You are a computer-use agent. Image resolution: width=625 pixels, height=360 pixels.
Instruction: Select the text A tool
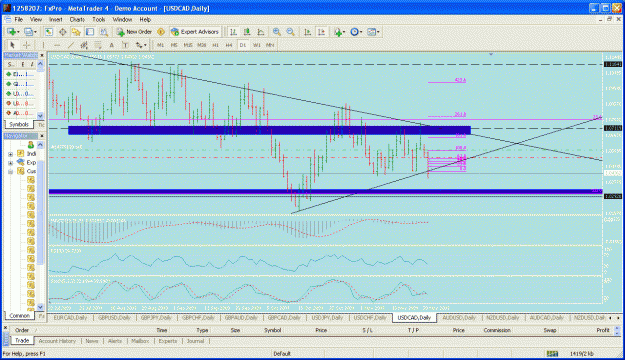click(x=112, y=45)
